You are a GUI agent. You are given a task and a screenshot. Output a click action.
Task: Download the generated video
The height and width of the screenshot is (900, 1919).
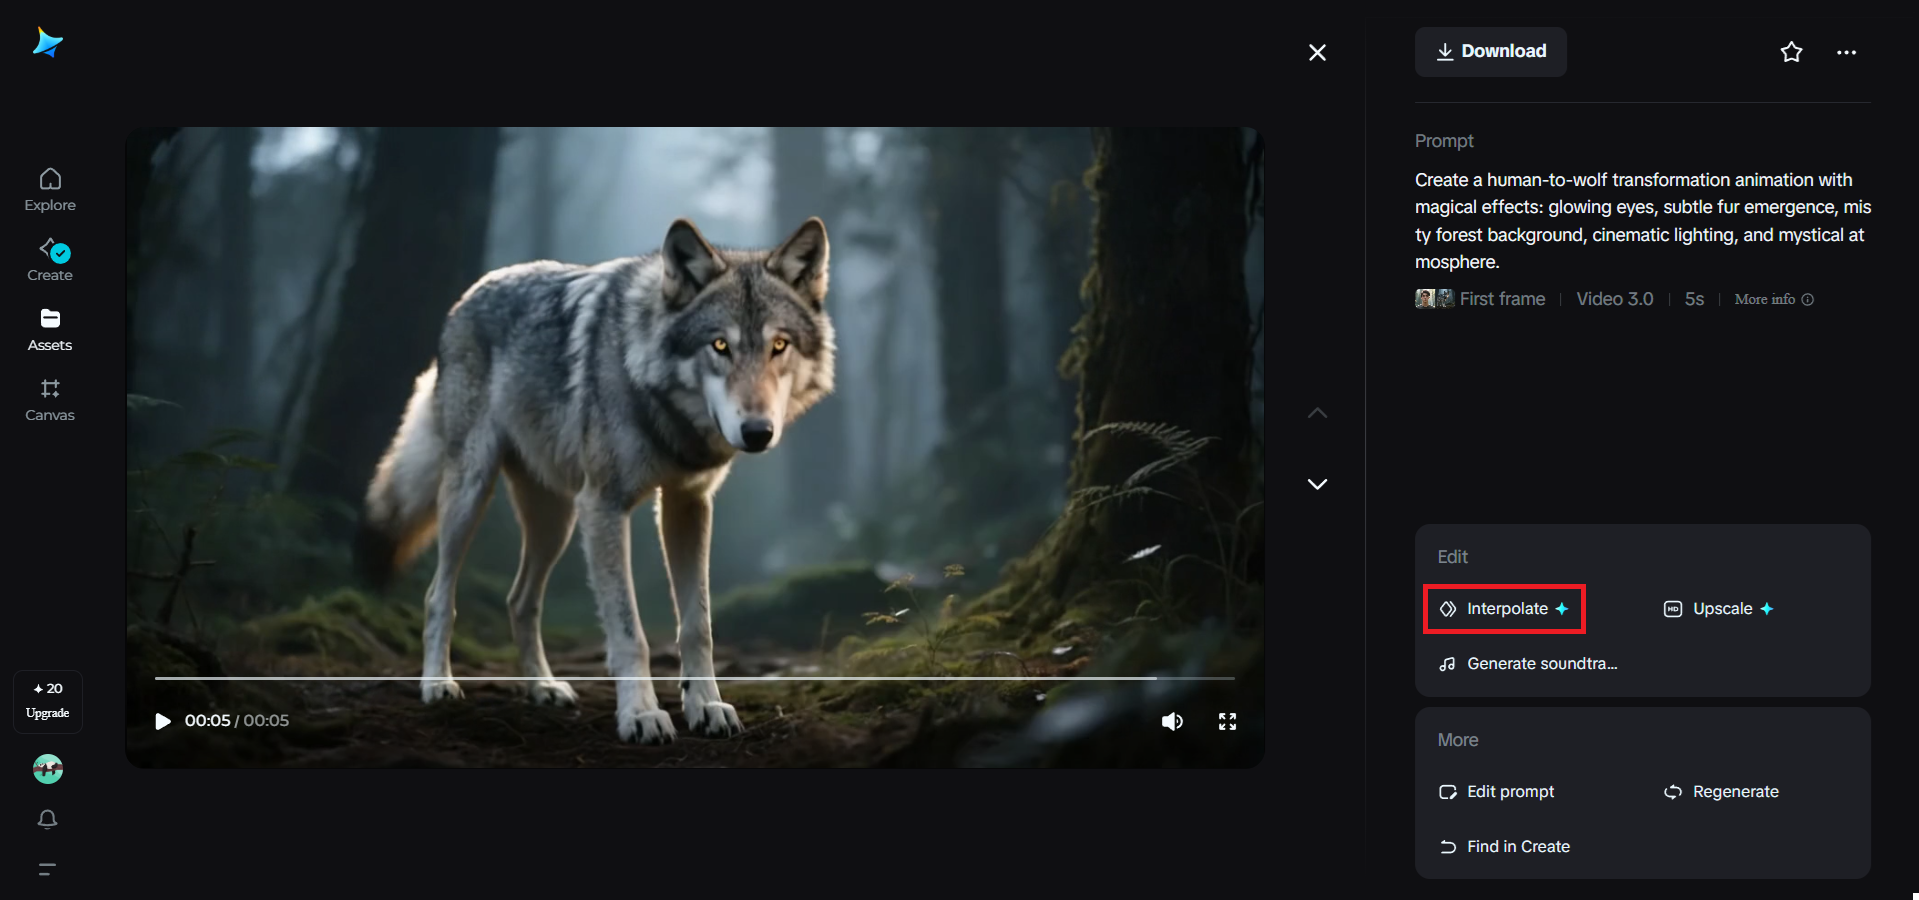coord(1490,52)
